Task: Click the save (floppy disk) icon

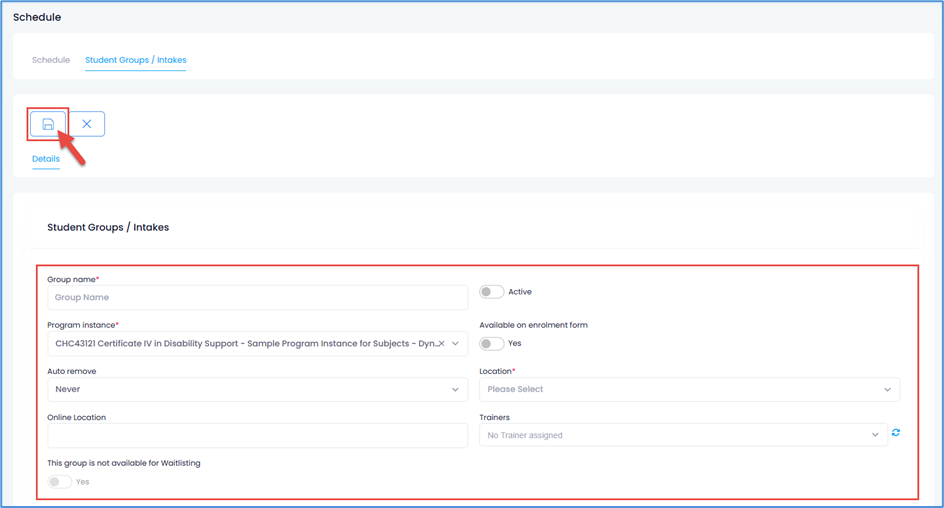Action: point(48,124)
